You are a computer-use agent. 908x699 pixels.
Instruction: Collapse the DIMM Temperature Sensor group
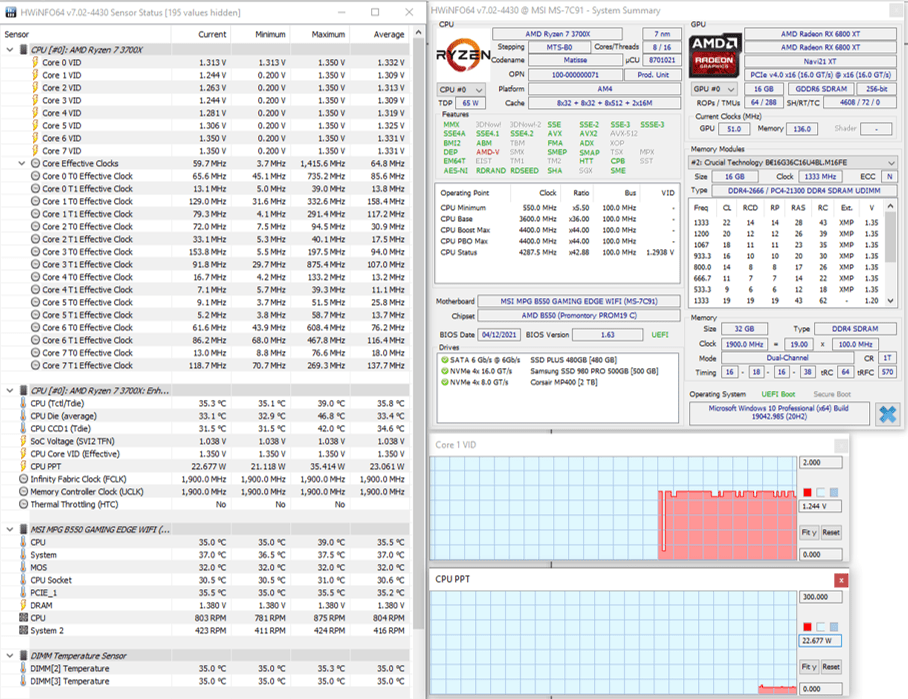[10, 656]
